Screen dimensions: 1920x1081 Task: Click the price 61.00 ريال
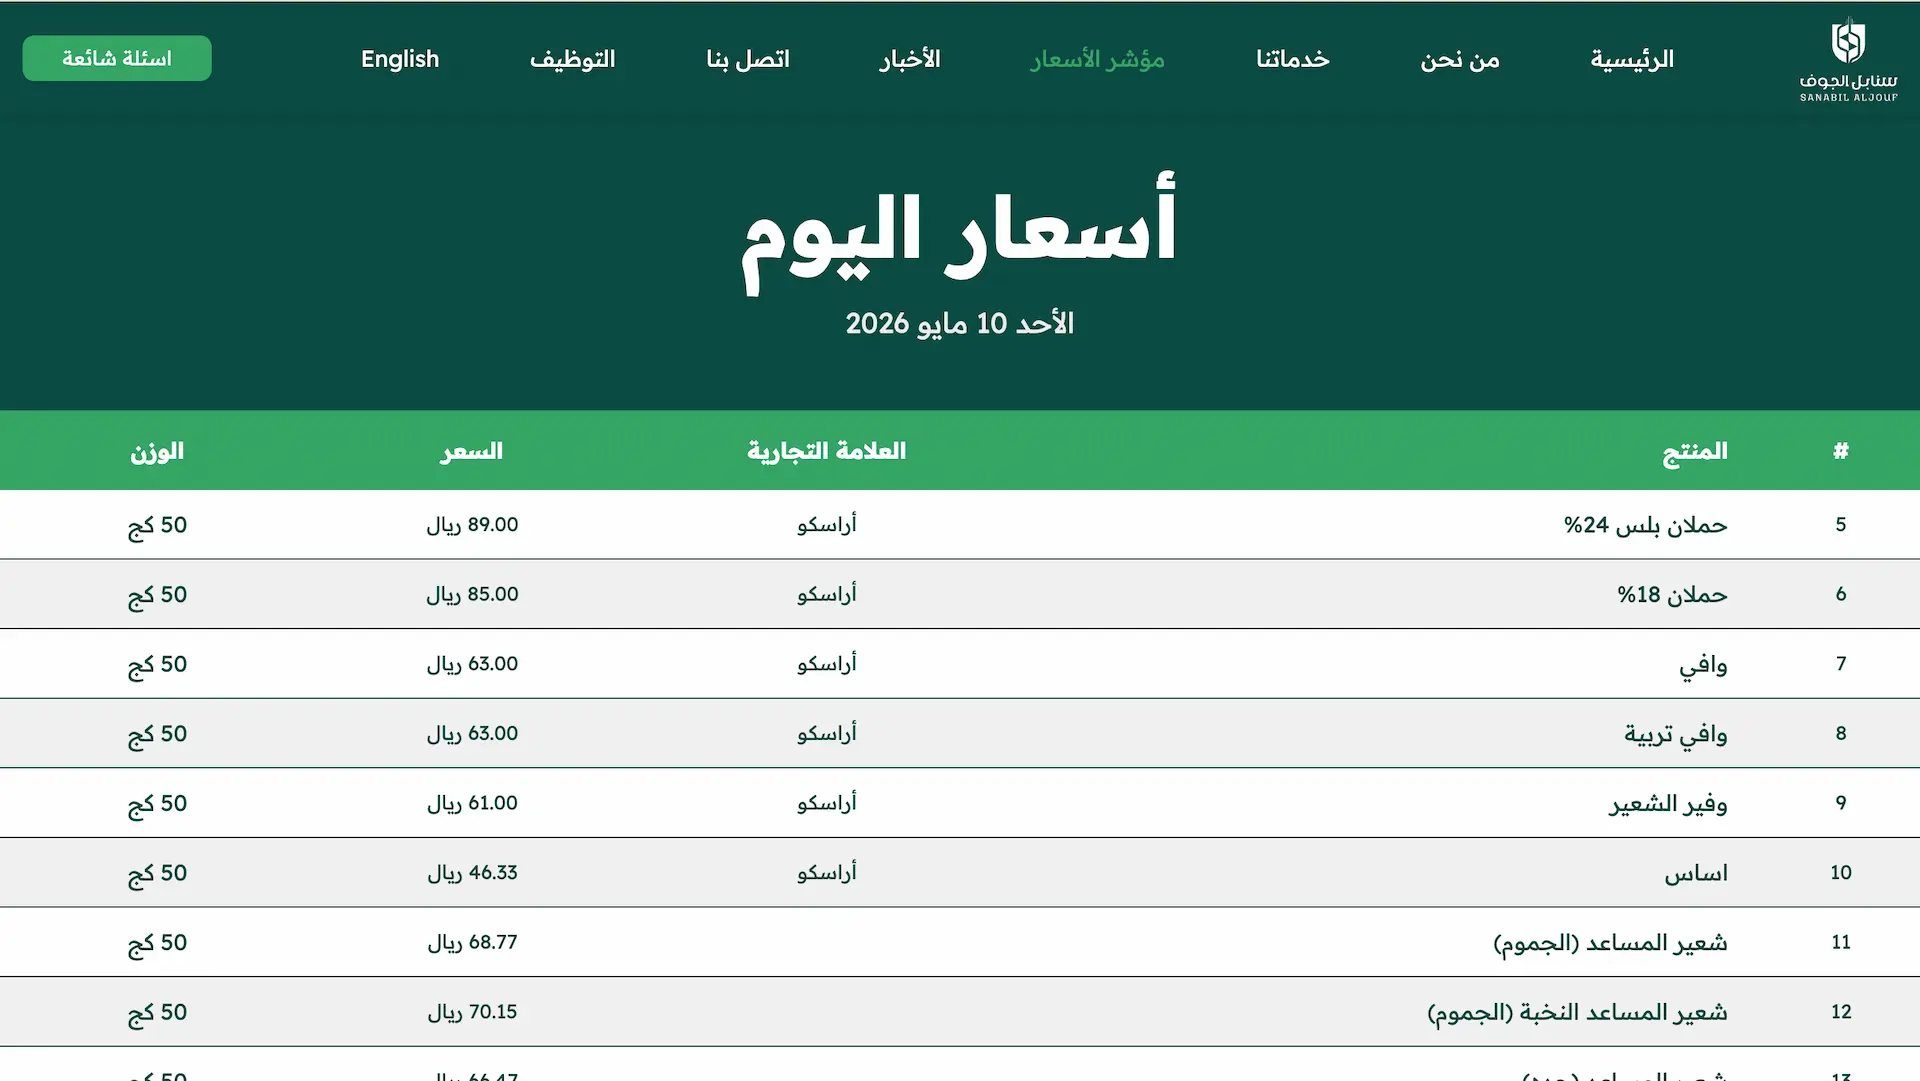pos(472,803)
